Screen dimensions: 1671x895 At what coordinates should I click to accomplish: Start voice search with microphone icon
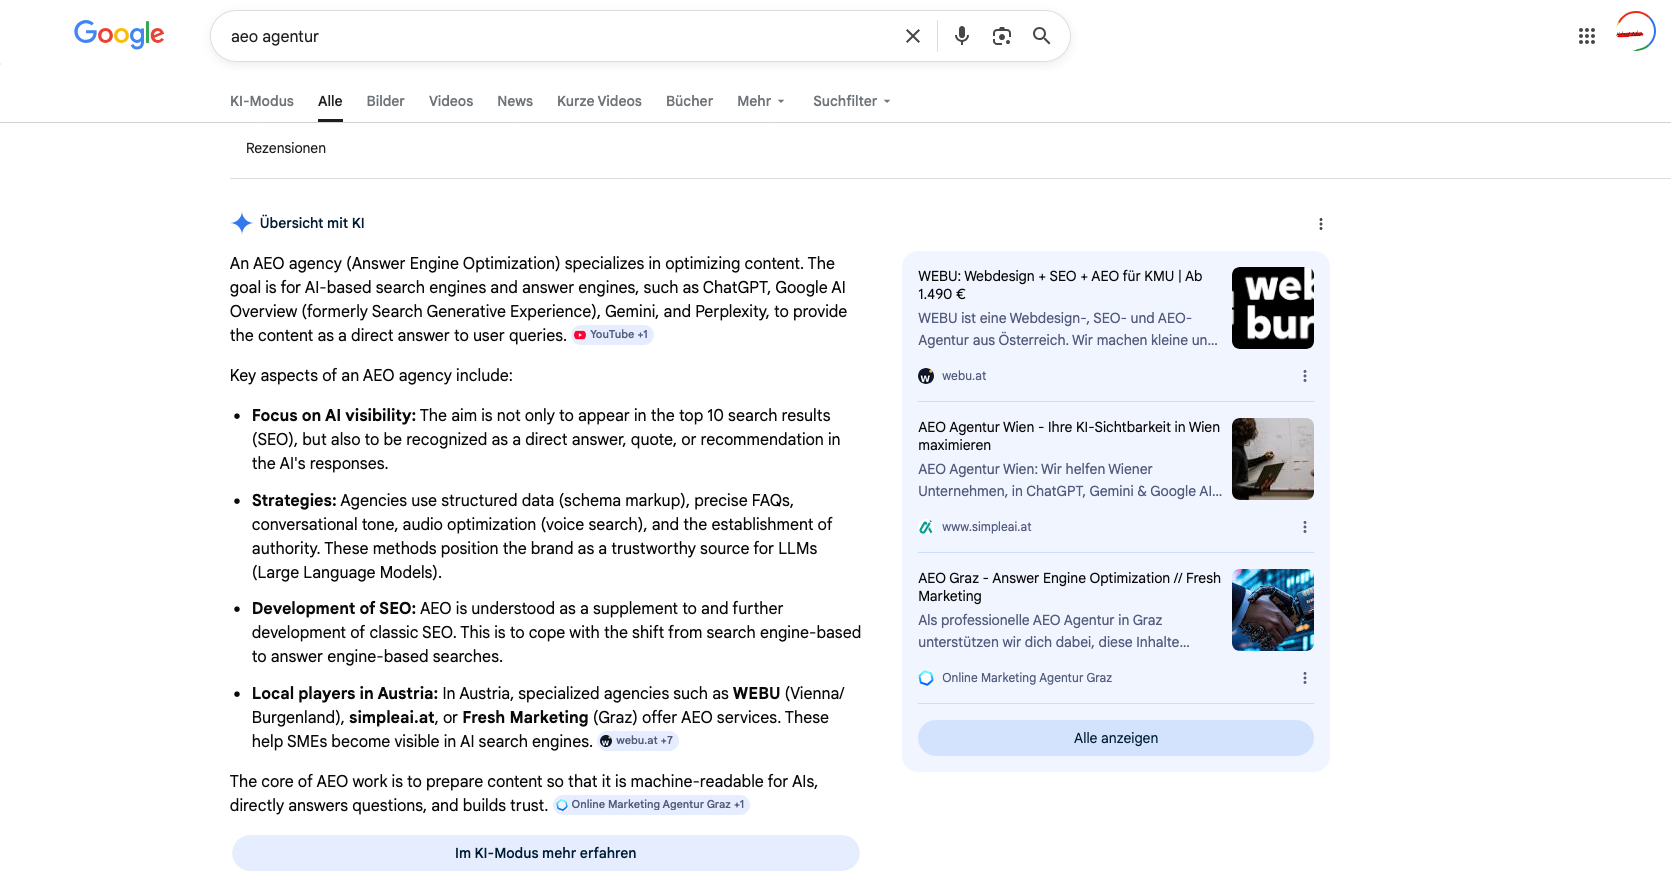point(961,36)
